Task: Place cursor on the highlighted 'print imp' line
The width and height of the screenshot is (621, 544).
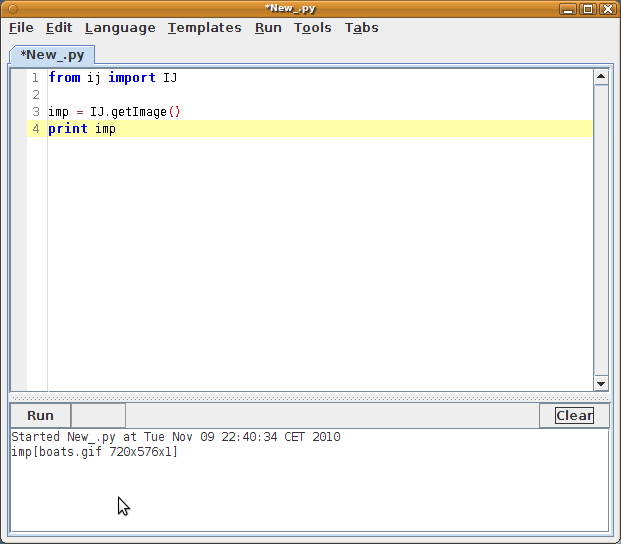Action: click(x=82, y=129)
